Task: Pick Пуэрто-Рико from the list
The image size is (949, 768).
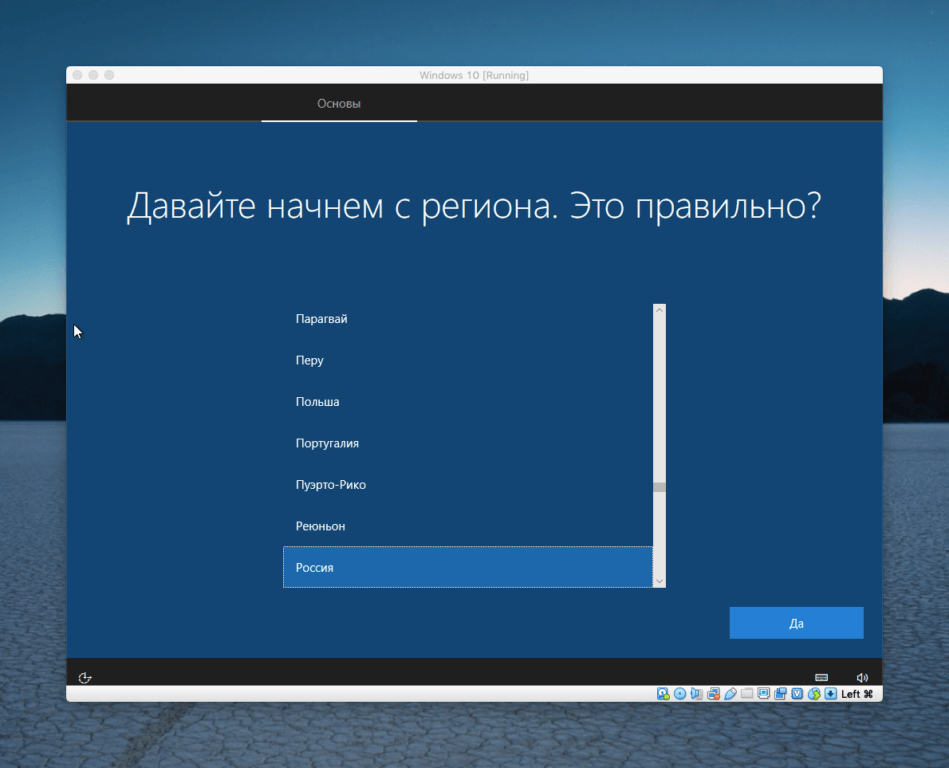Action: 468,485
